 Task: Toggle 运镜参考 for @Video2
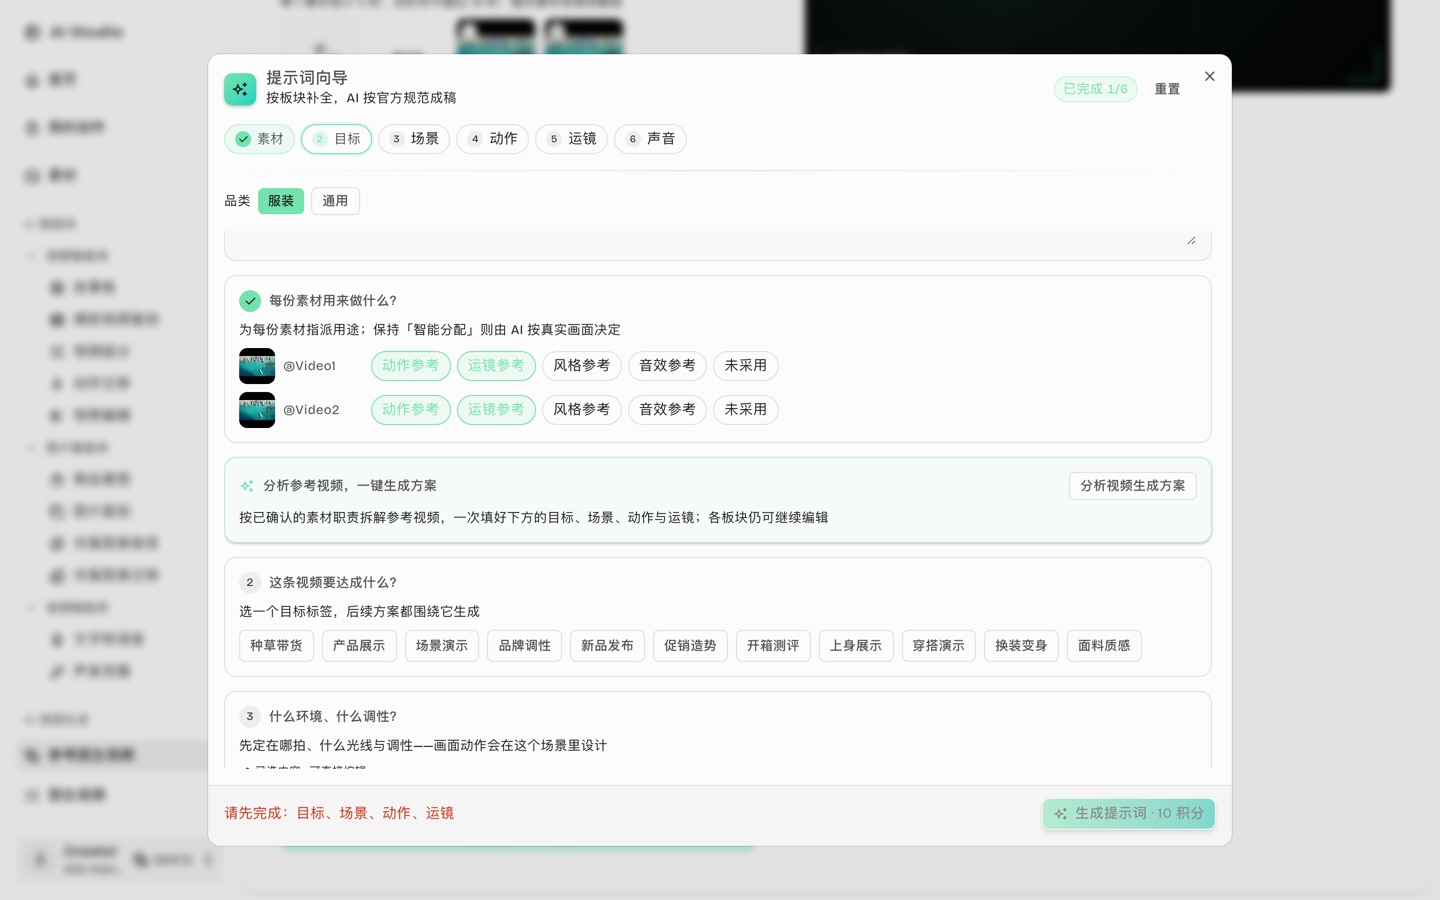[496, 410]
